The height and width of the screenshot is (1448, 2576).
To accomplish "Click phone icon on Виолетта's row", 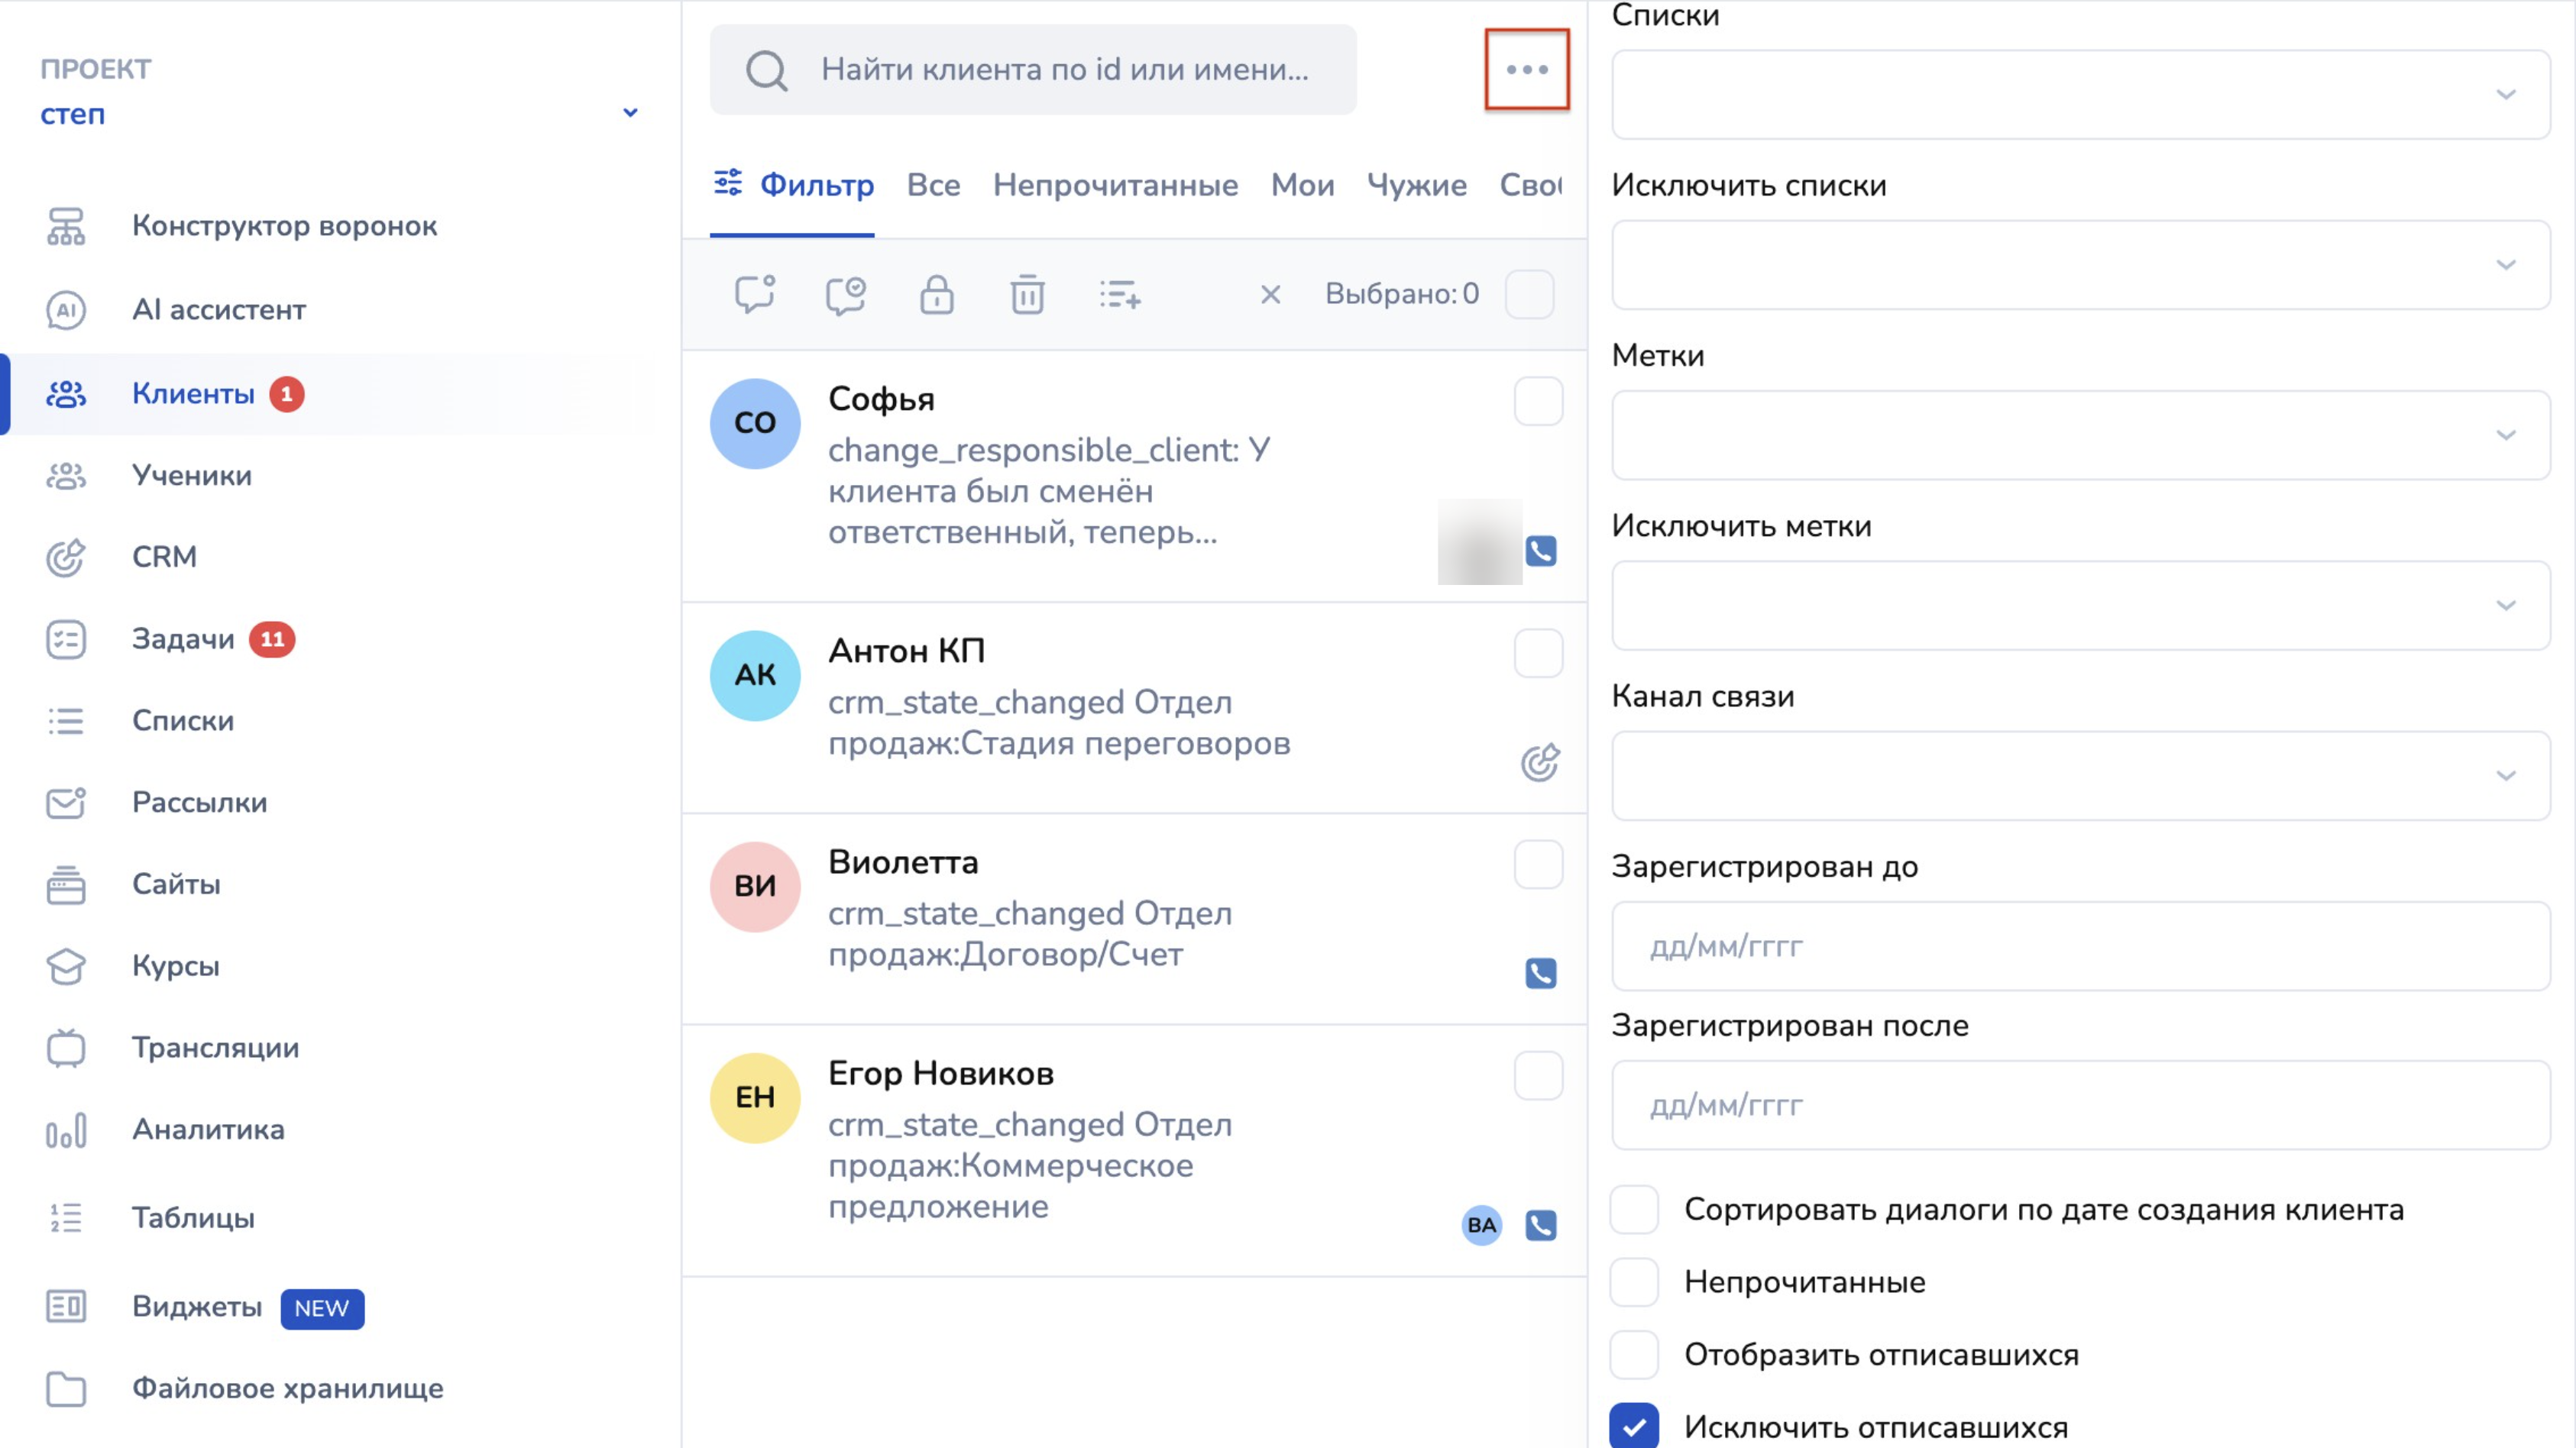I will (x=1540, y=973).
